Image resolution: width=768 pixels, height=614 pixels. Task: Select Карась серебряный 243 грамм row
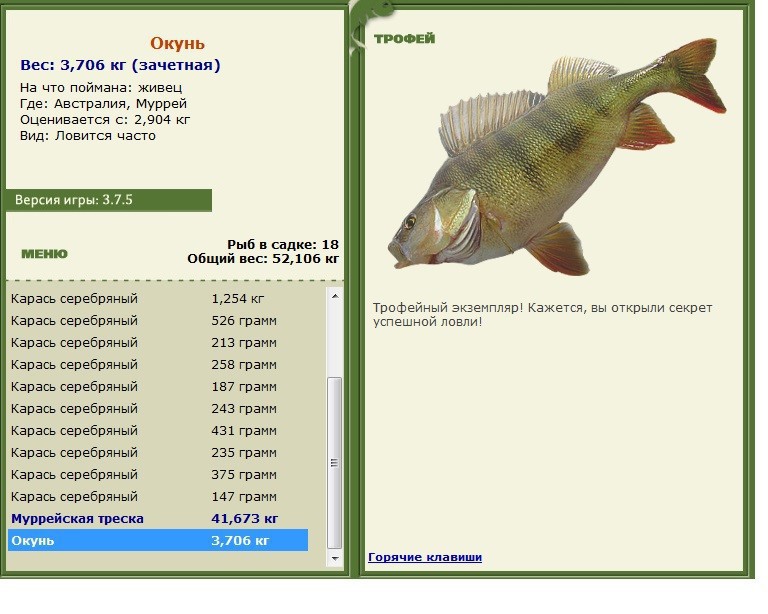[x=158, y=409]
